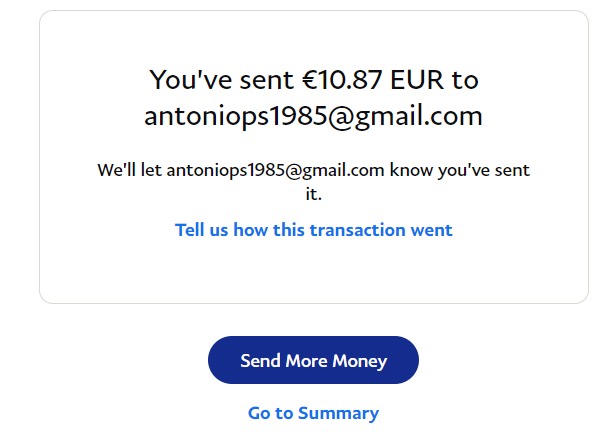Click Tell us how this transaction went
Screen dimensions: 609x432
coord(313,230)
